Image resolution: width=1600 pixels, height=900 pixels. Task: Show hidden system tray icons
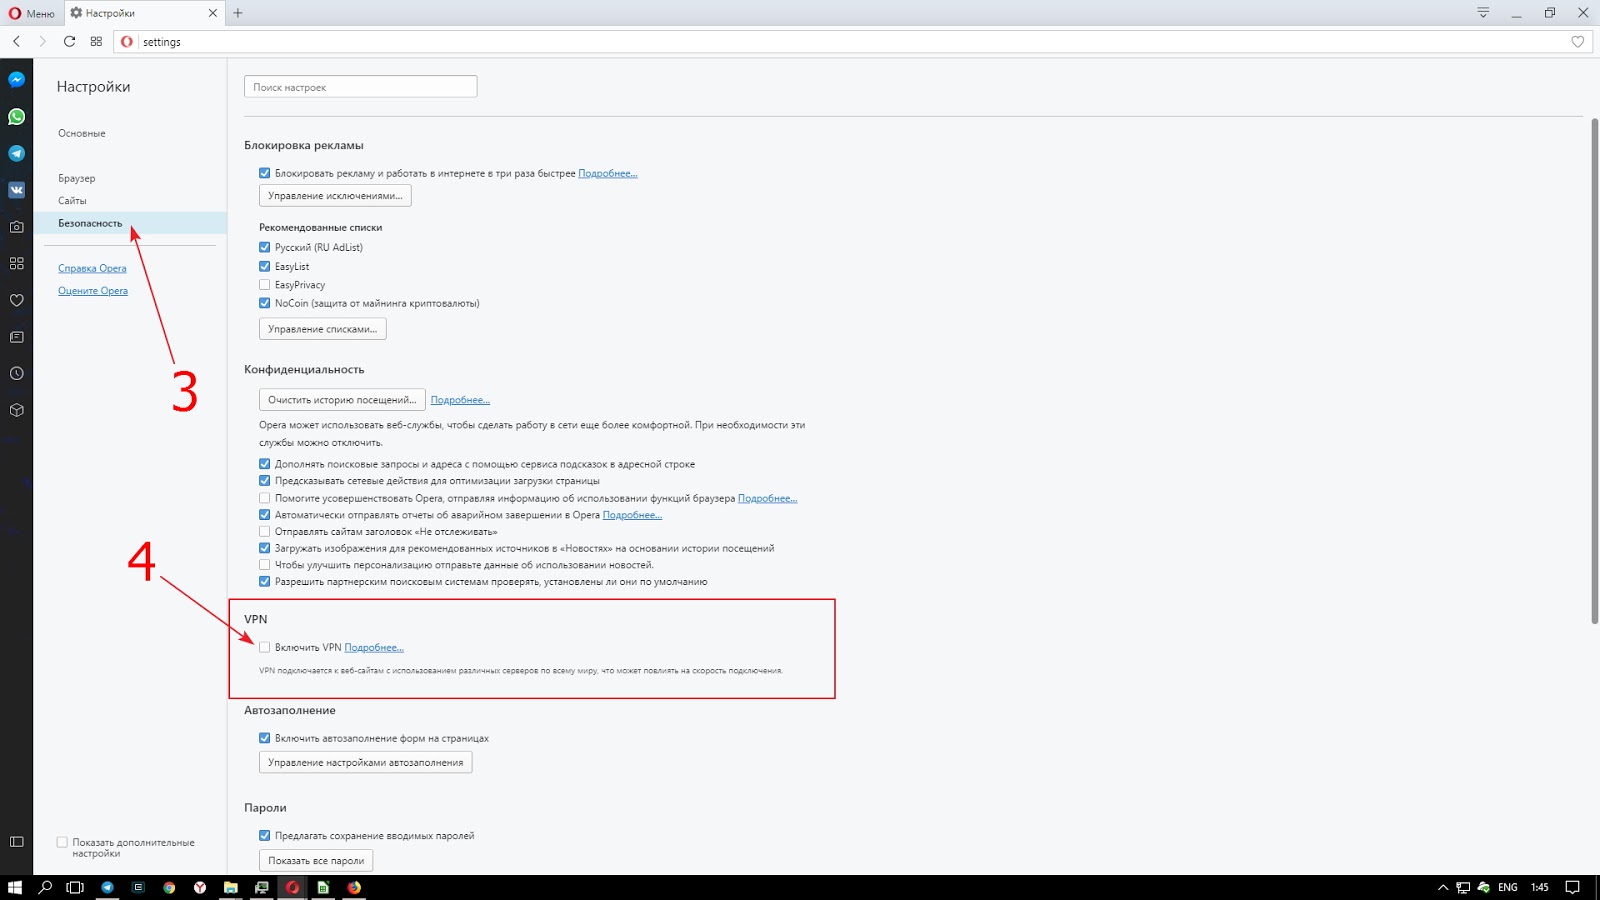click(x=1442, y=887)
